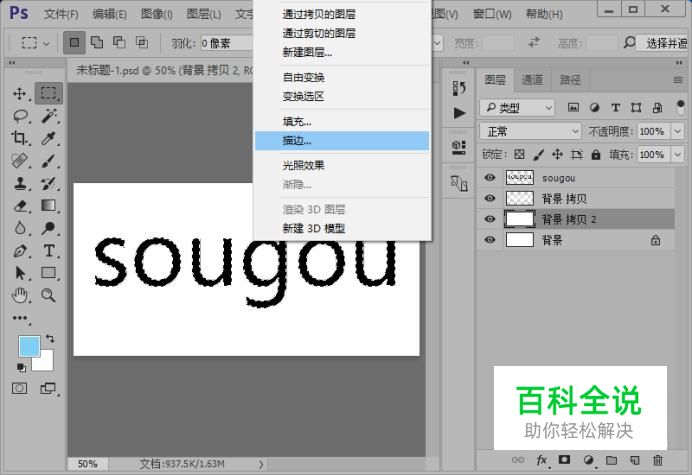
Task: Select the Blur tool
Action: pyautogui.click(x=20, y=228)
